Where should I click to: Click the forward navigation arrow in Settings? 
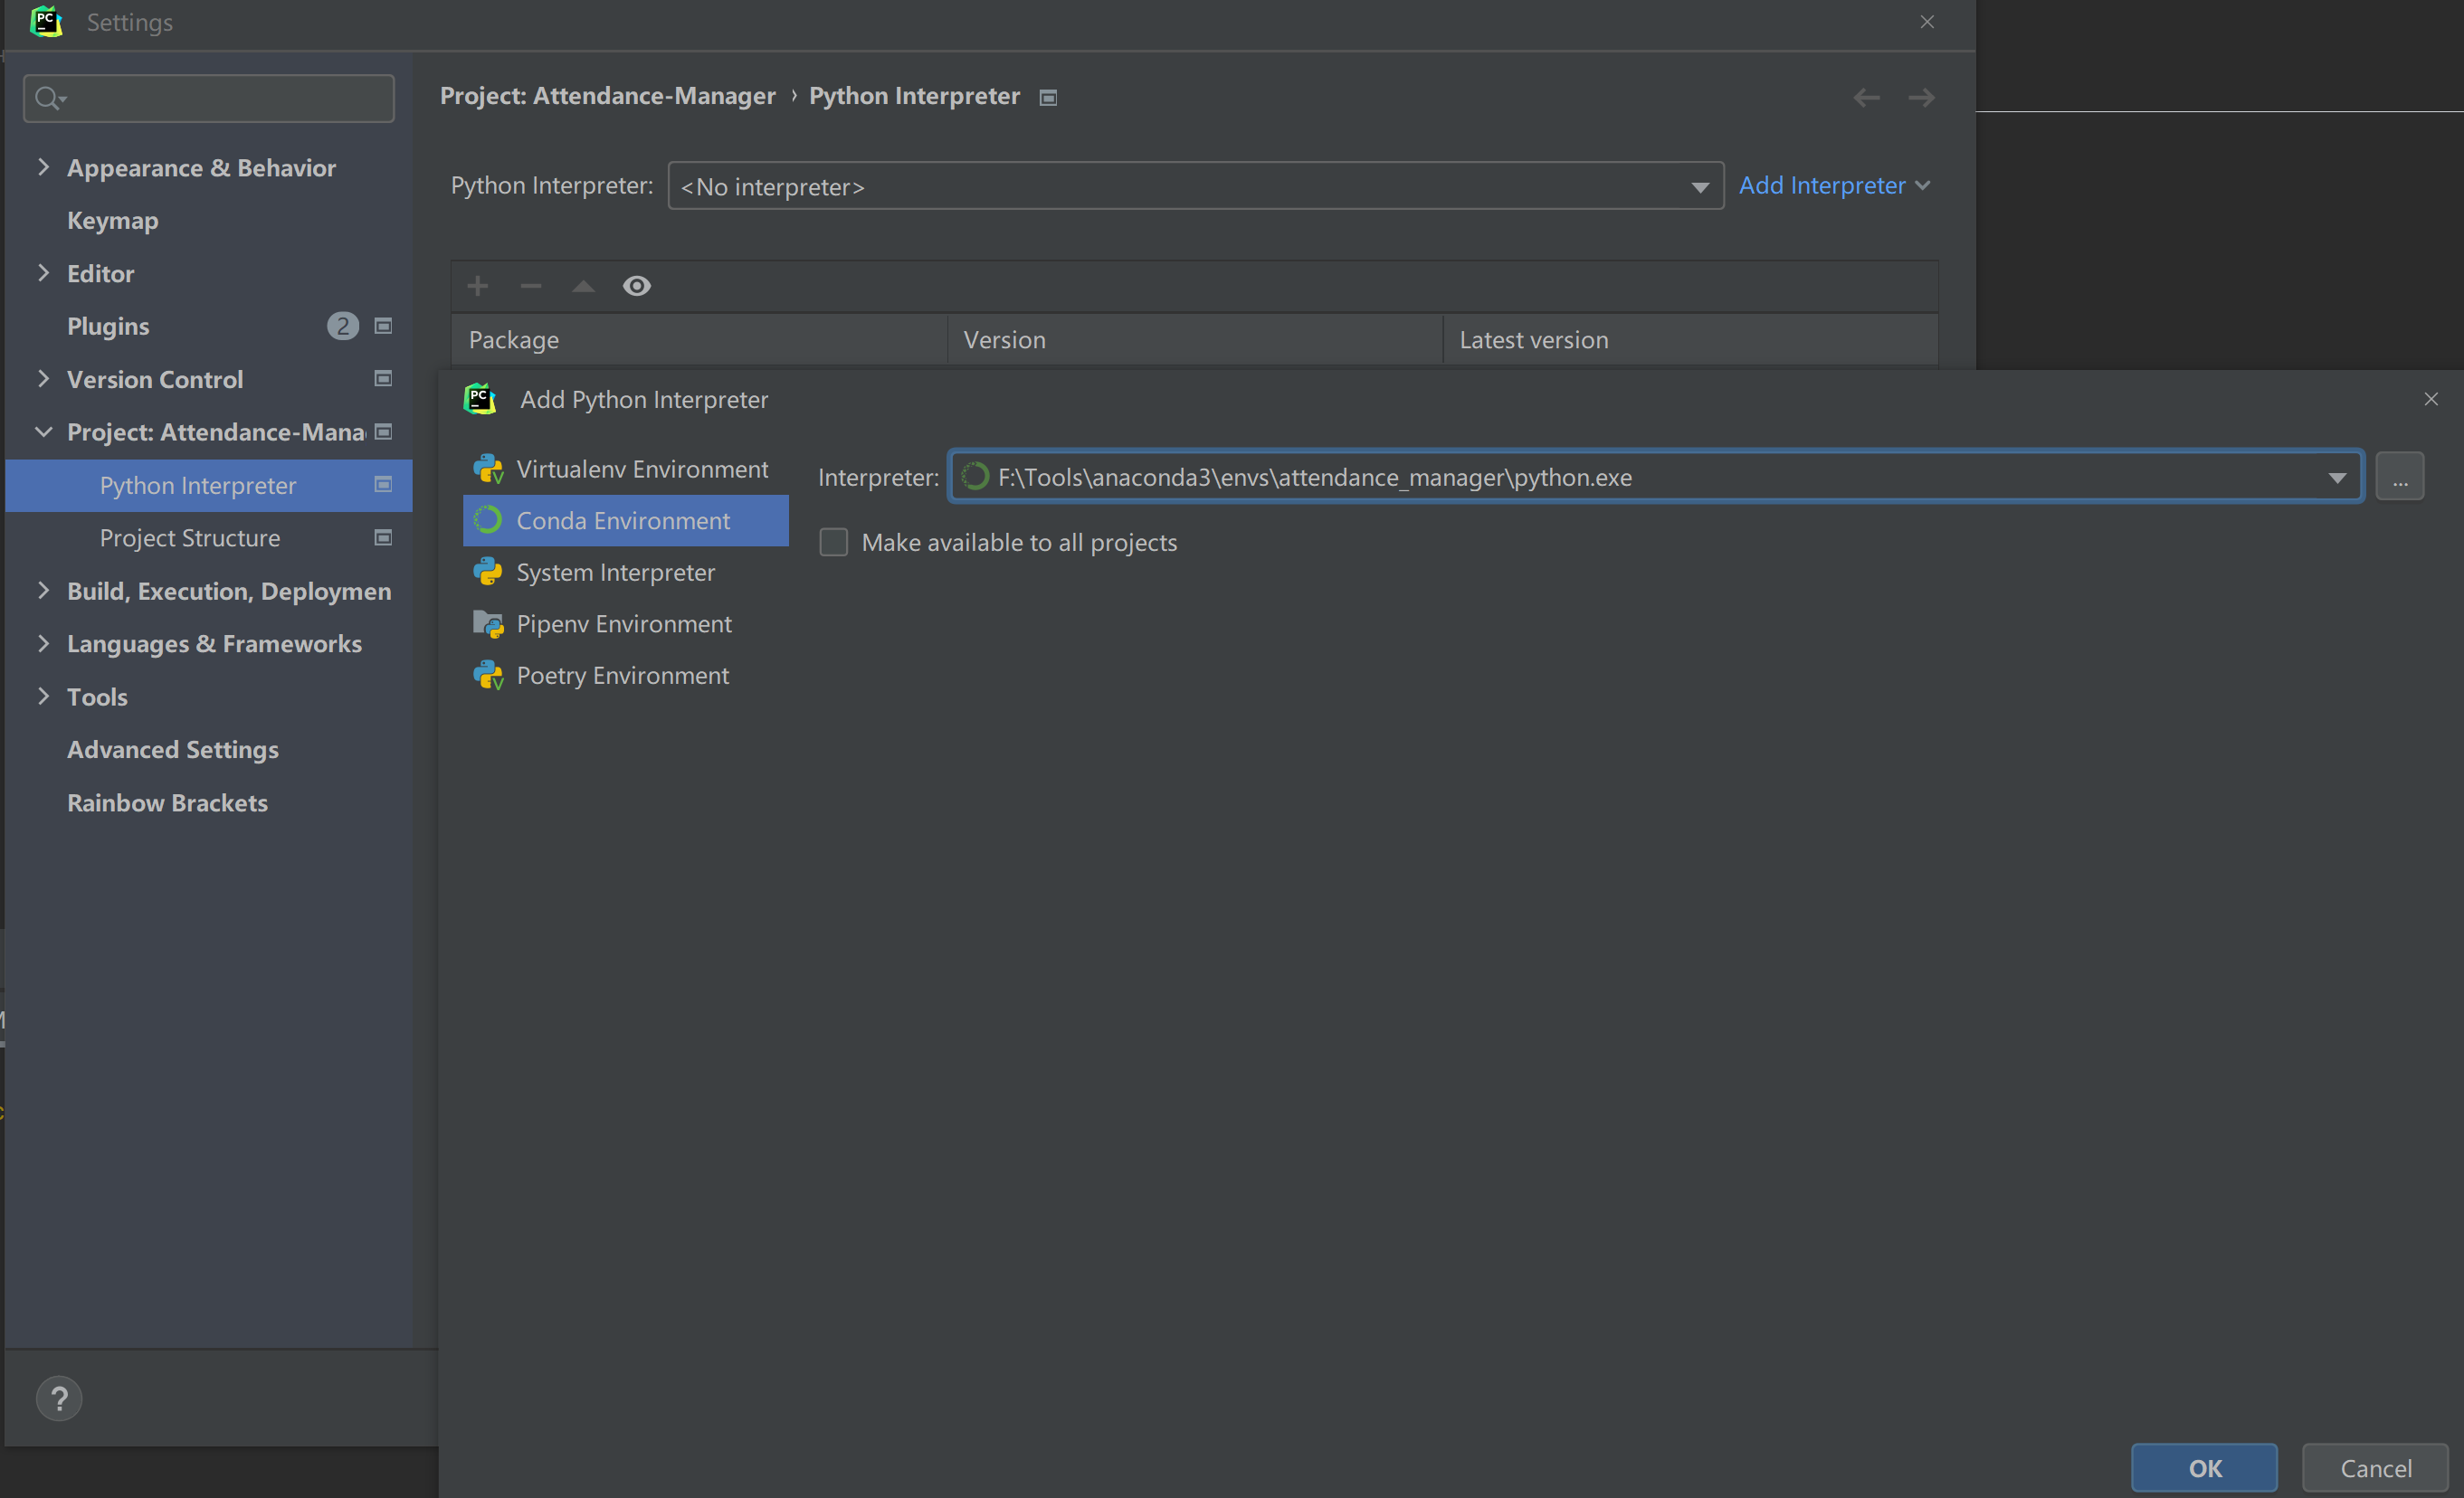[1921, 97]
